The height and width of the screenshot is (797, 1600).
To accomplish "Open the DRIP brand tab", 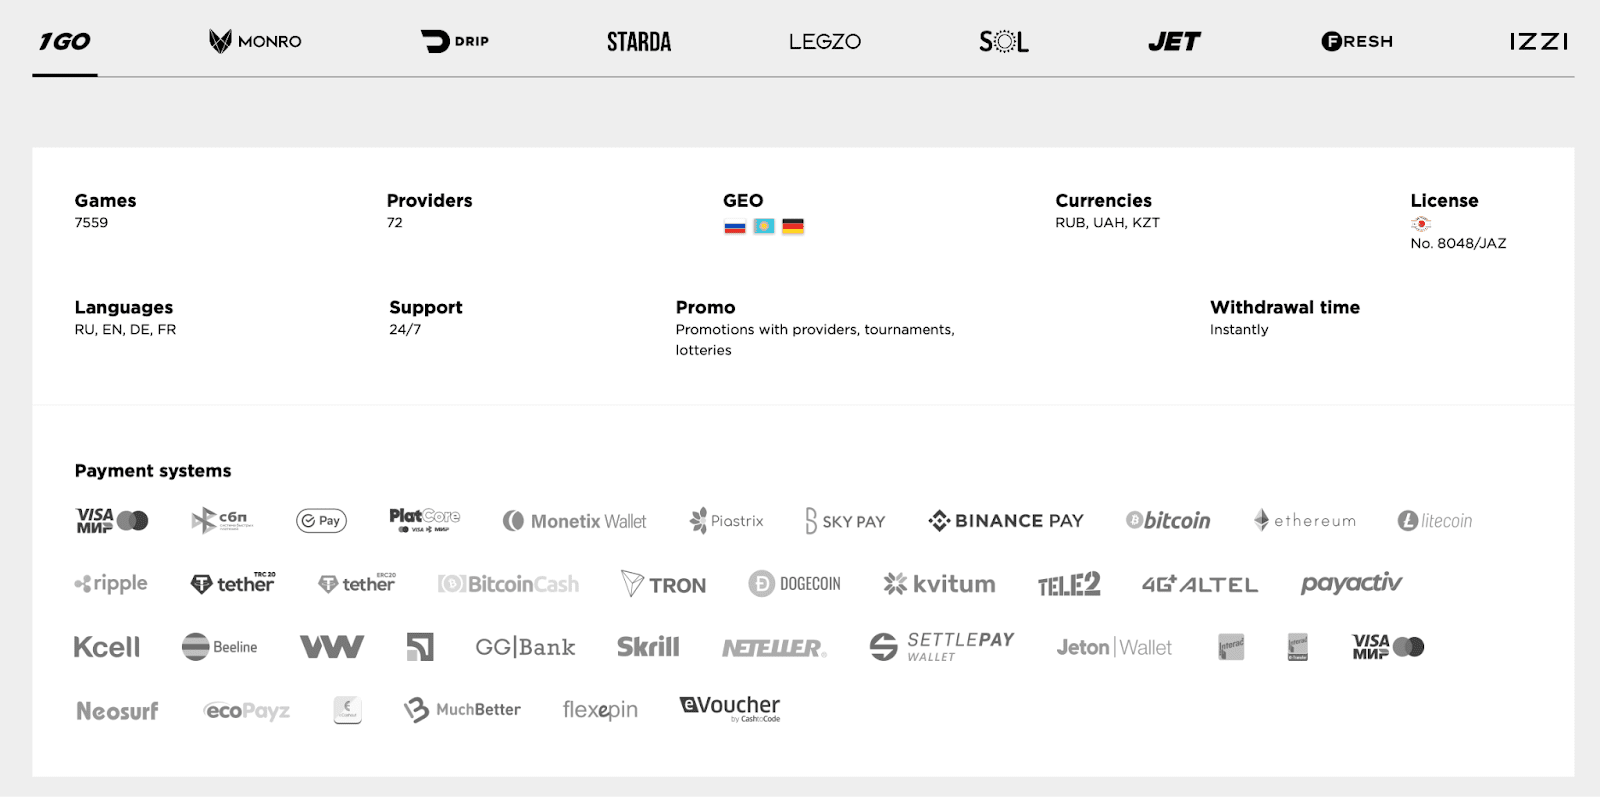I will 455,41.
